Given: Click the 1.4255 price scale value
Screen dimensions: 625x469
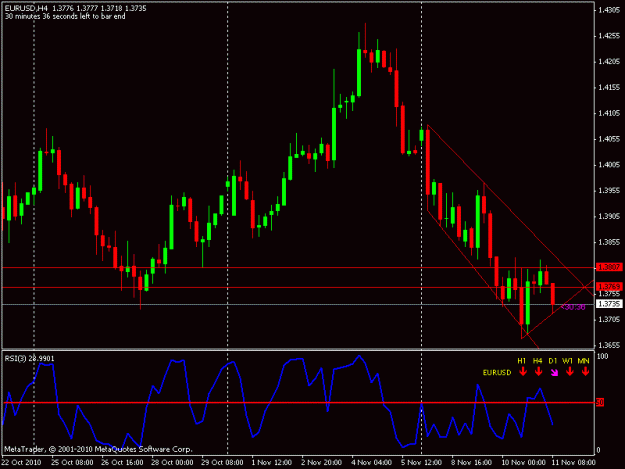Looking at the screenshot, I should (609, 35).
